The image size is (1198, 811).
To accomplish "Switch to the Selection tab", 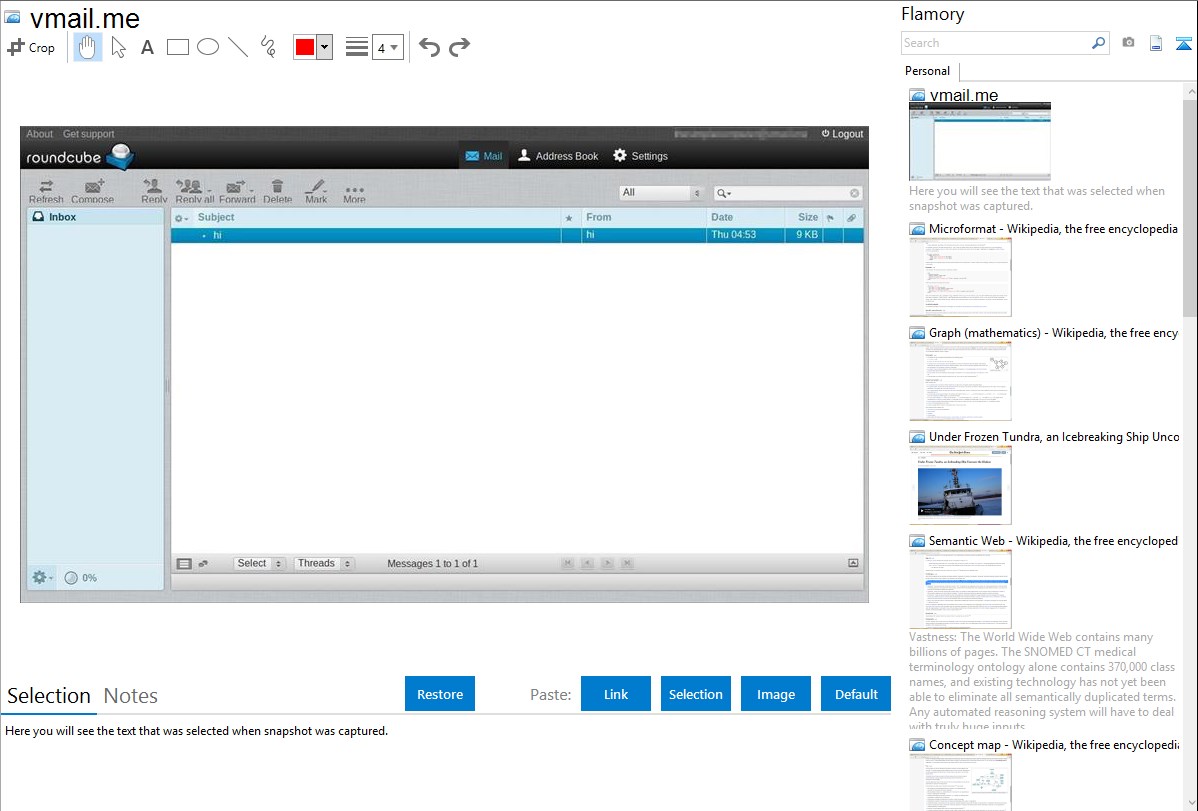I will click(49, 696).
